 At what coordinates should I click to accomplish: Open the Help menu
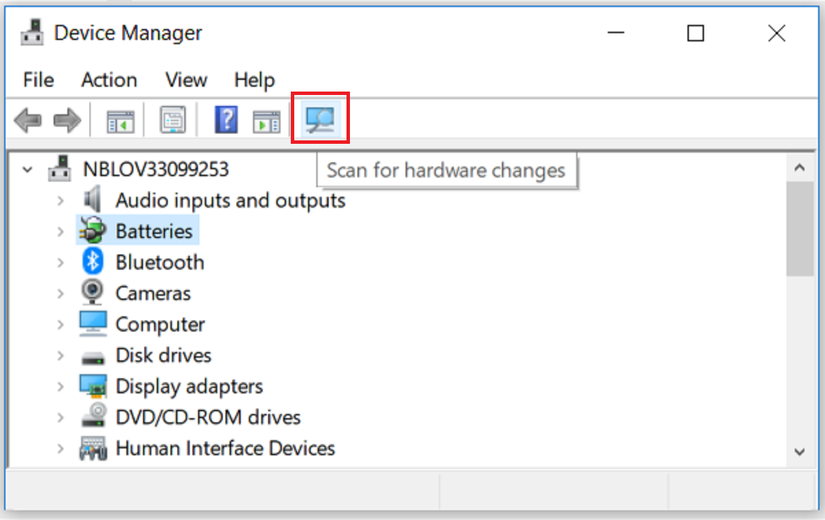pos(255,80)
